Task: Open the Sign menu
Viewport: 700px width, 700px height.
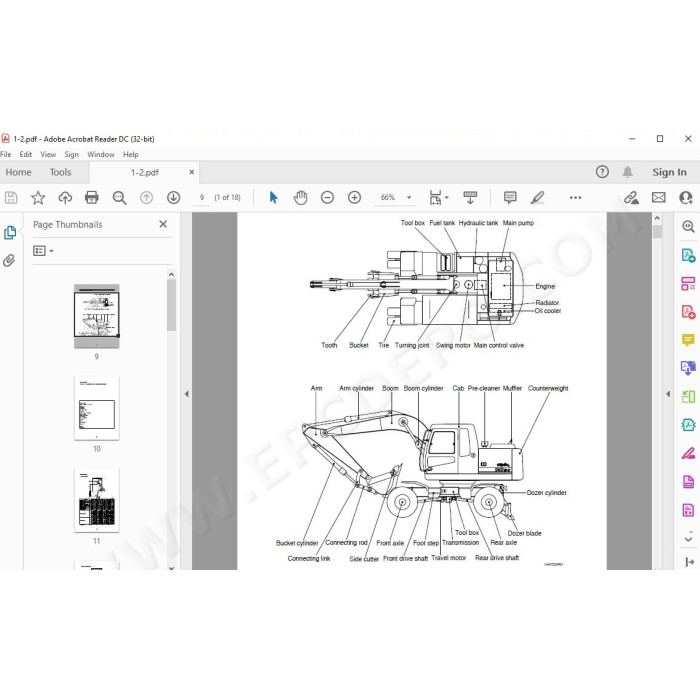Action: tap(71, 154)
